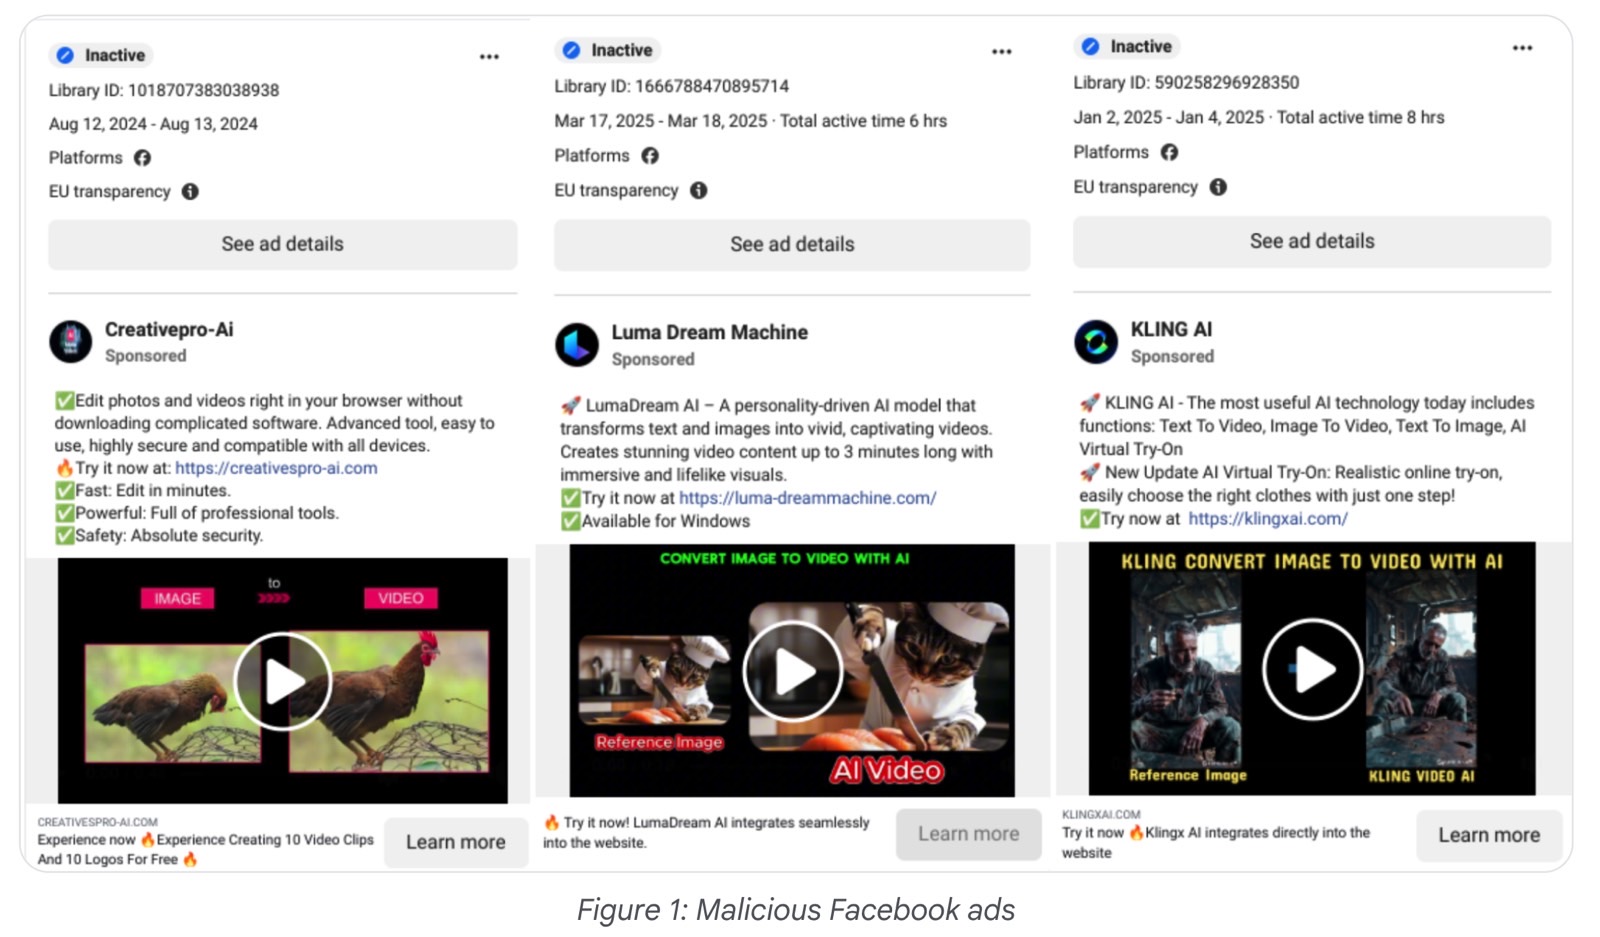
Task: Click the Aug 12, 2024 - Aug 13, 2024 date range
Action: (x=153, y=124)
